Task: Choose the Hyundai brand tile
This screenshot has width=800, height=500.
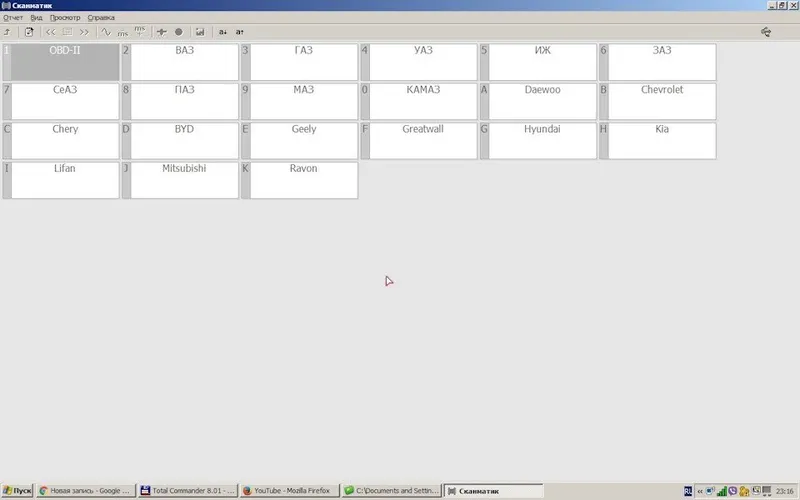Action: [538, 141]
